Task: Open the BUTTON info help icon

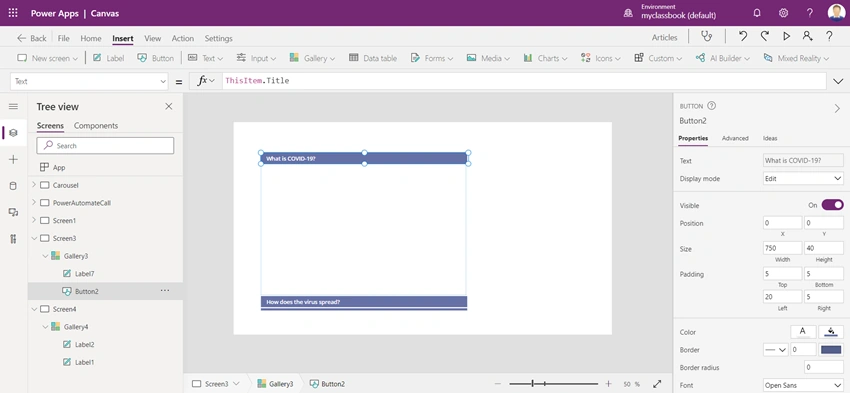Action: [x=712, y=106]
